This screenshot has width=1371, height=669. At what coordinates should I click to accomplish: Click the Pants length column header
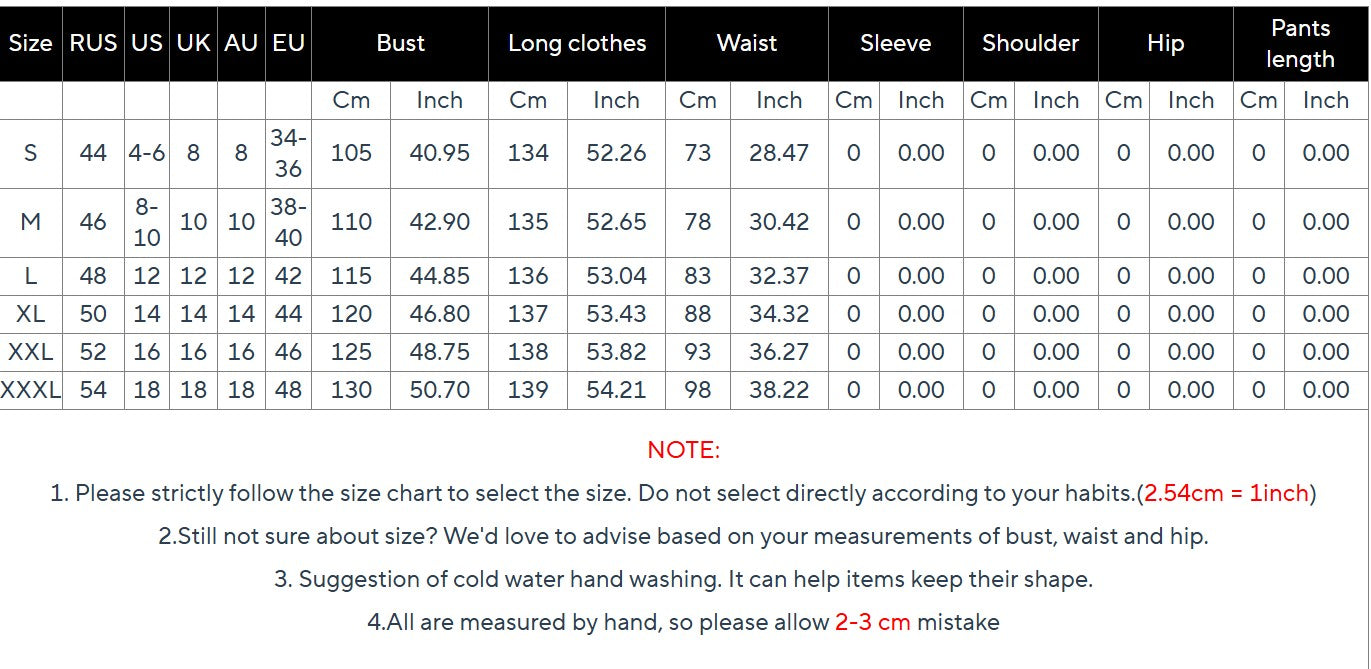[x=1300, y=44]
